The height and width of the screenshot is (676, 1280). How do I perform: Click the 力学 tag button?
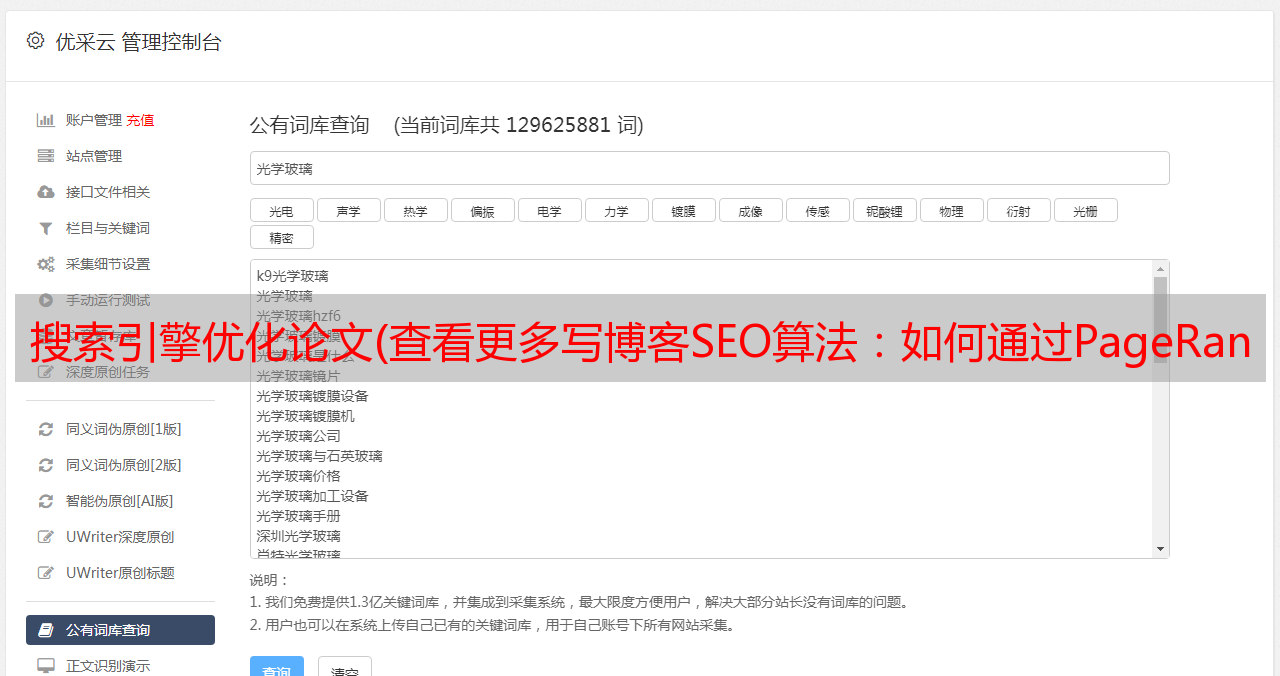[616, 210]
